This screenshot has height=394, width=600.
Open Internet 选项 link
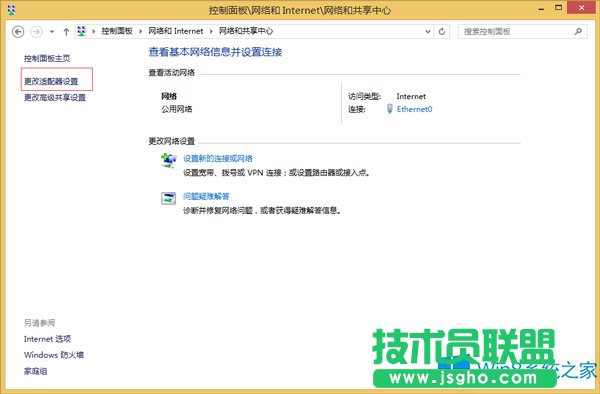coord(47,339)
